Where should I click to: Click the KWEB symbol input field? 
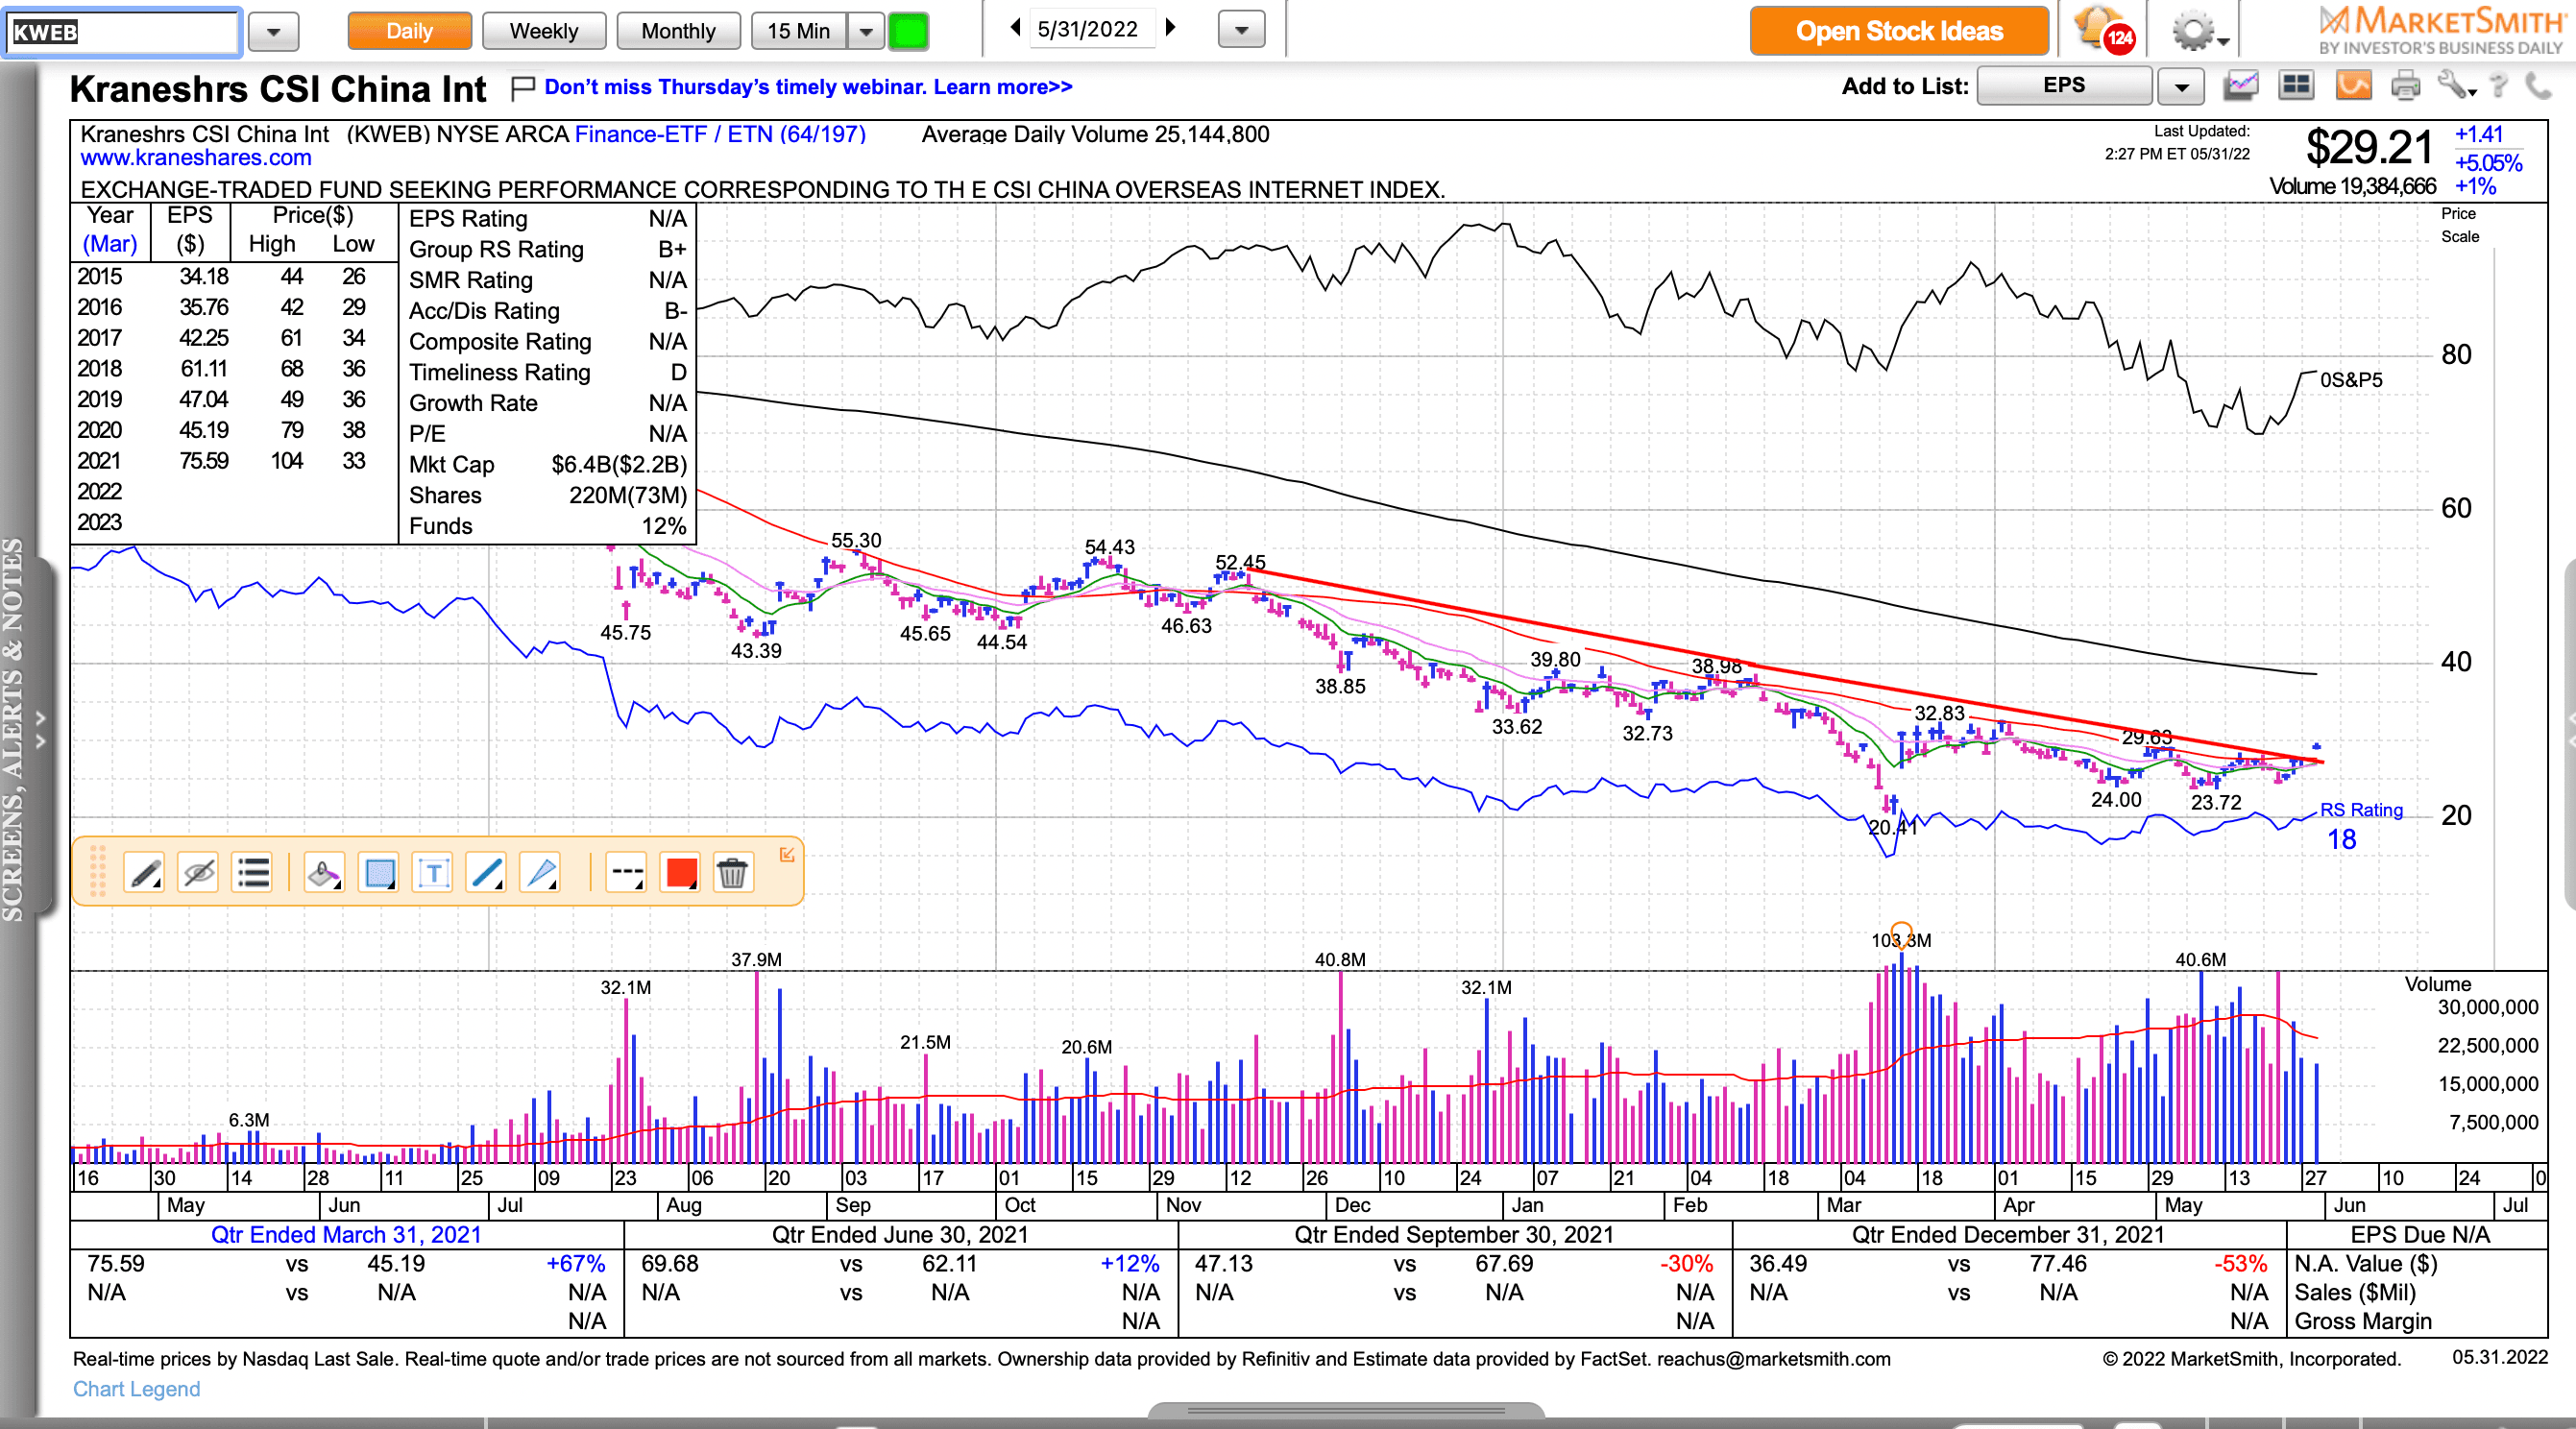point(122,32)
